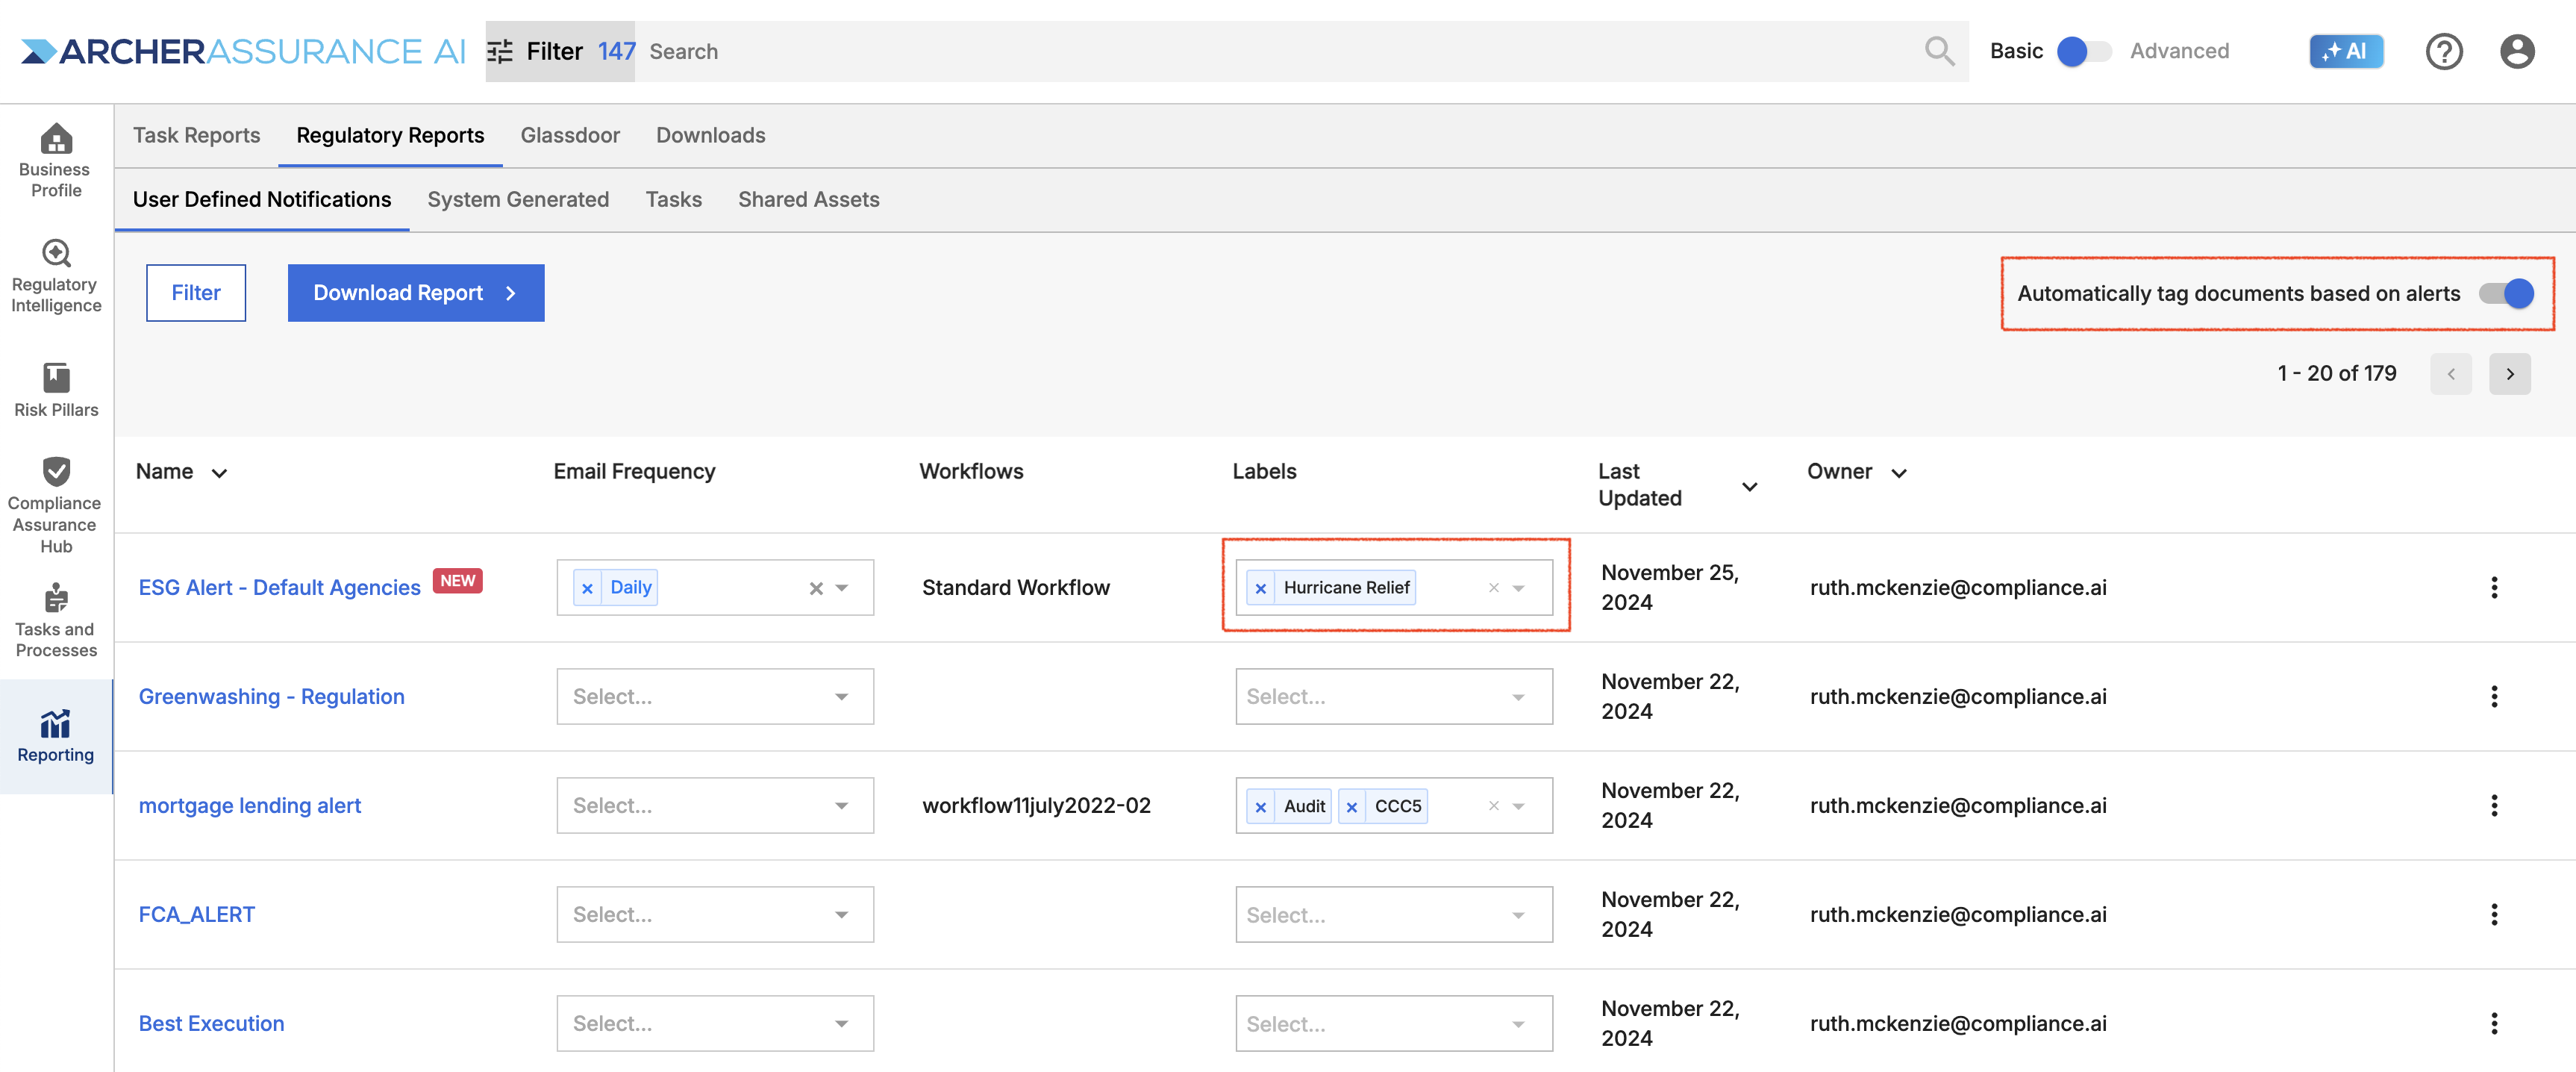The width and height of the screenshot is (2576, 1072).
Task: Open the top bar Filter sliders icon
Action: click(500, 51)
